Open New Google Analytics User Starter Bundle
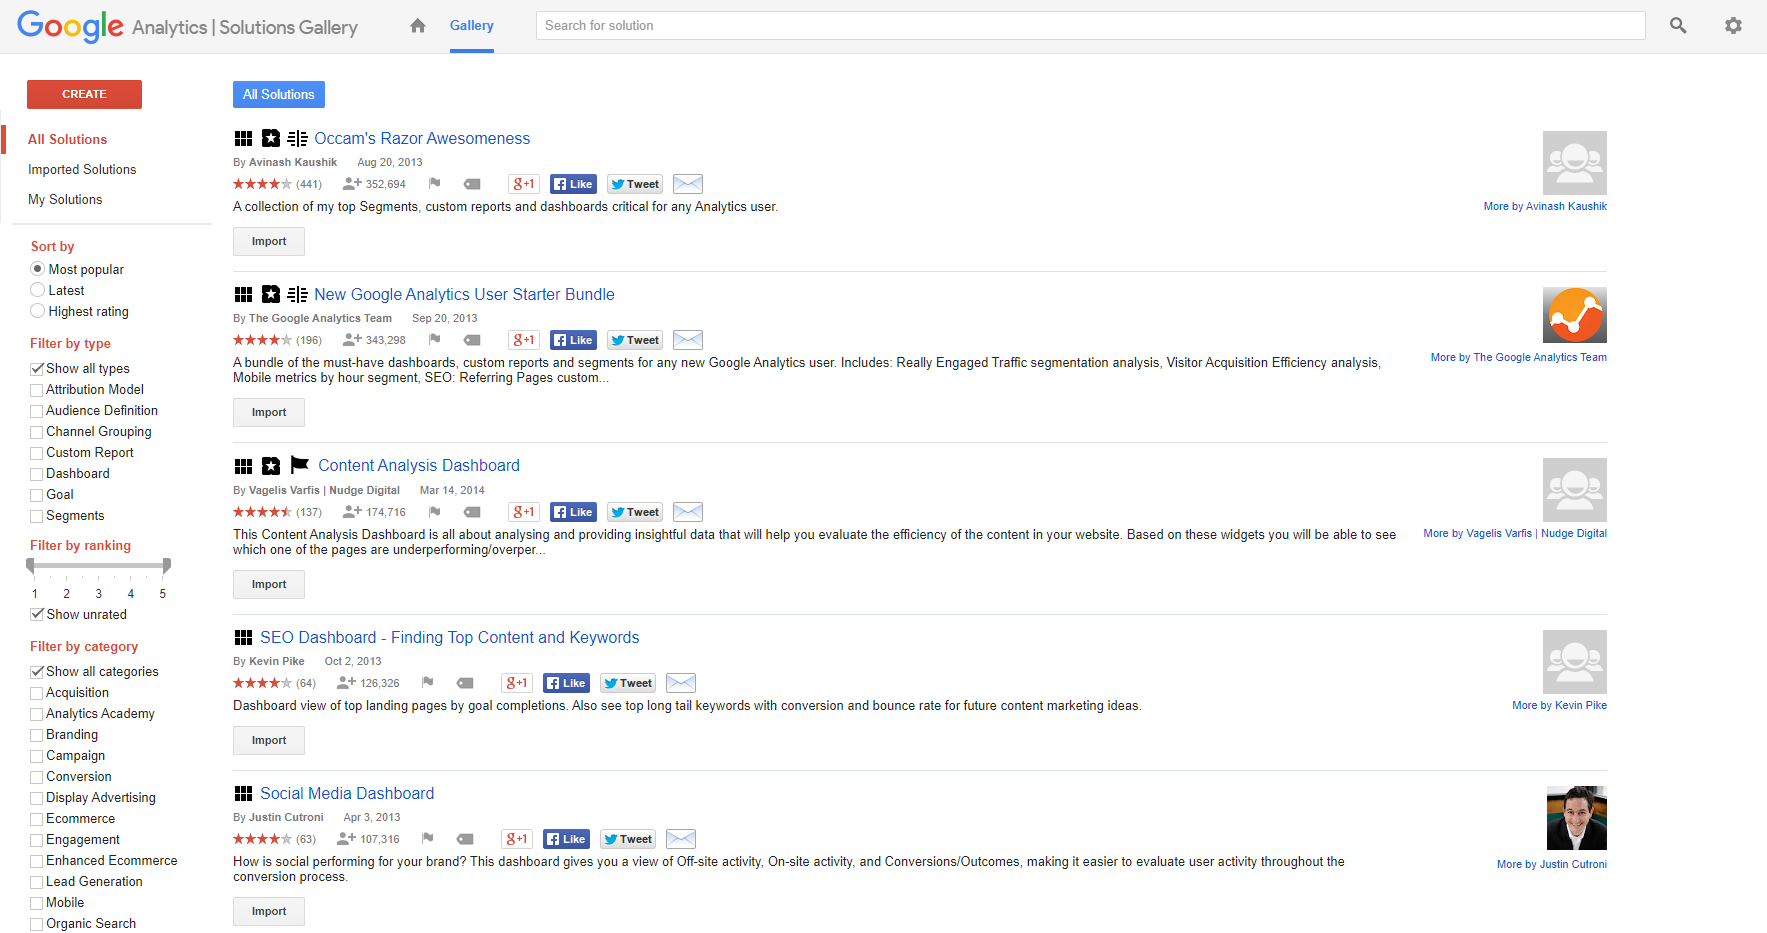The width and height of the screenshot is (1767, 933). (x=464, y=294)
